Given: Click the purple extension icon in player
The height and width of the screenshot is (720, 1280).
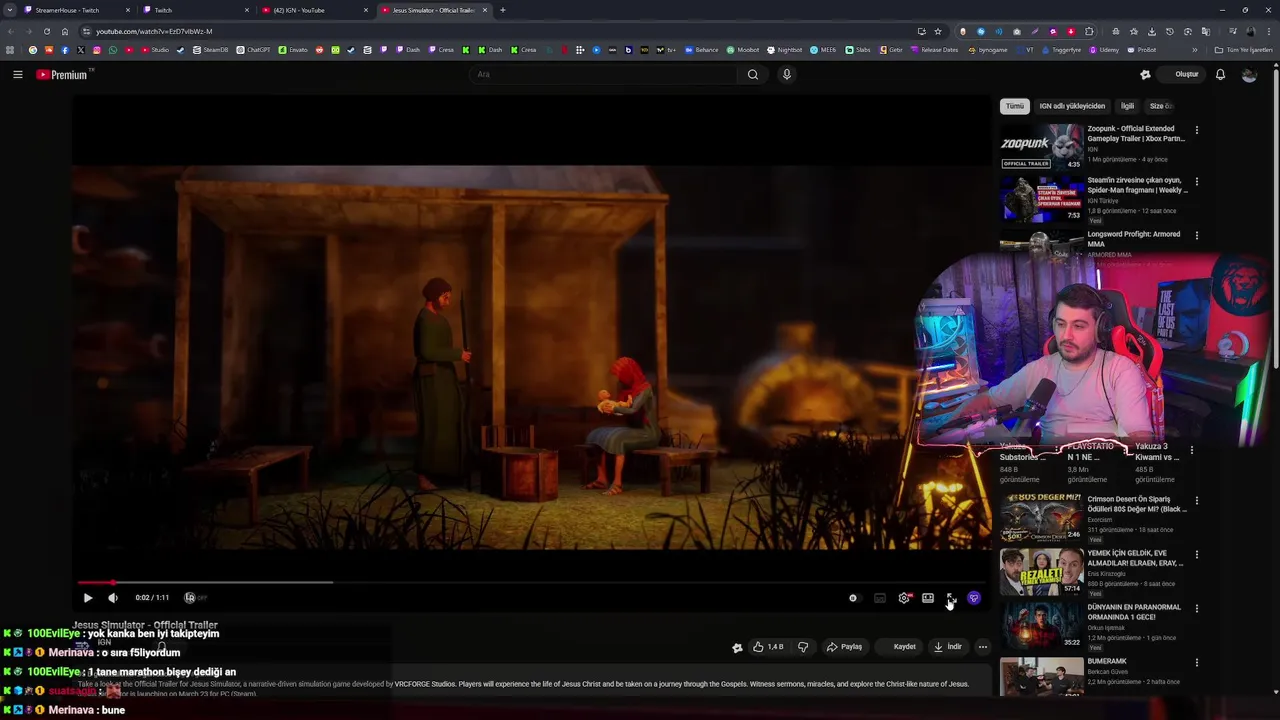Looking at the screenshot, I should 974,598.
